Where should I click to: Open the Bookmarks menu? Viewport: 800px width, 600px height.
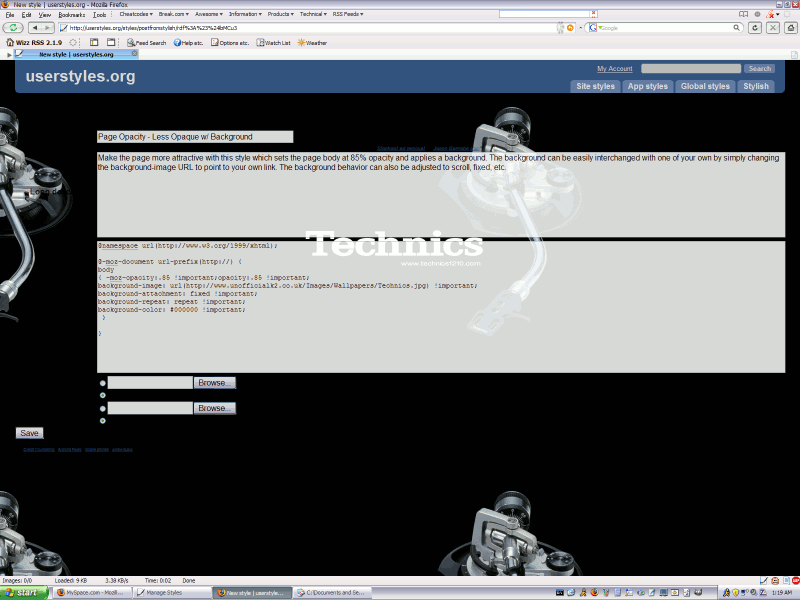click(71, 15)
